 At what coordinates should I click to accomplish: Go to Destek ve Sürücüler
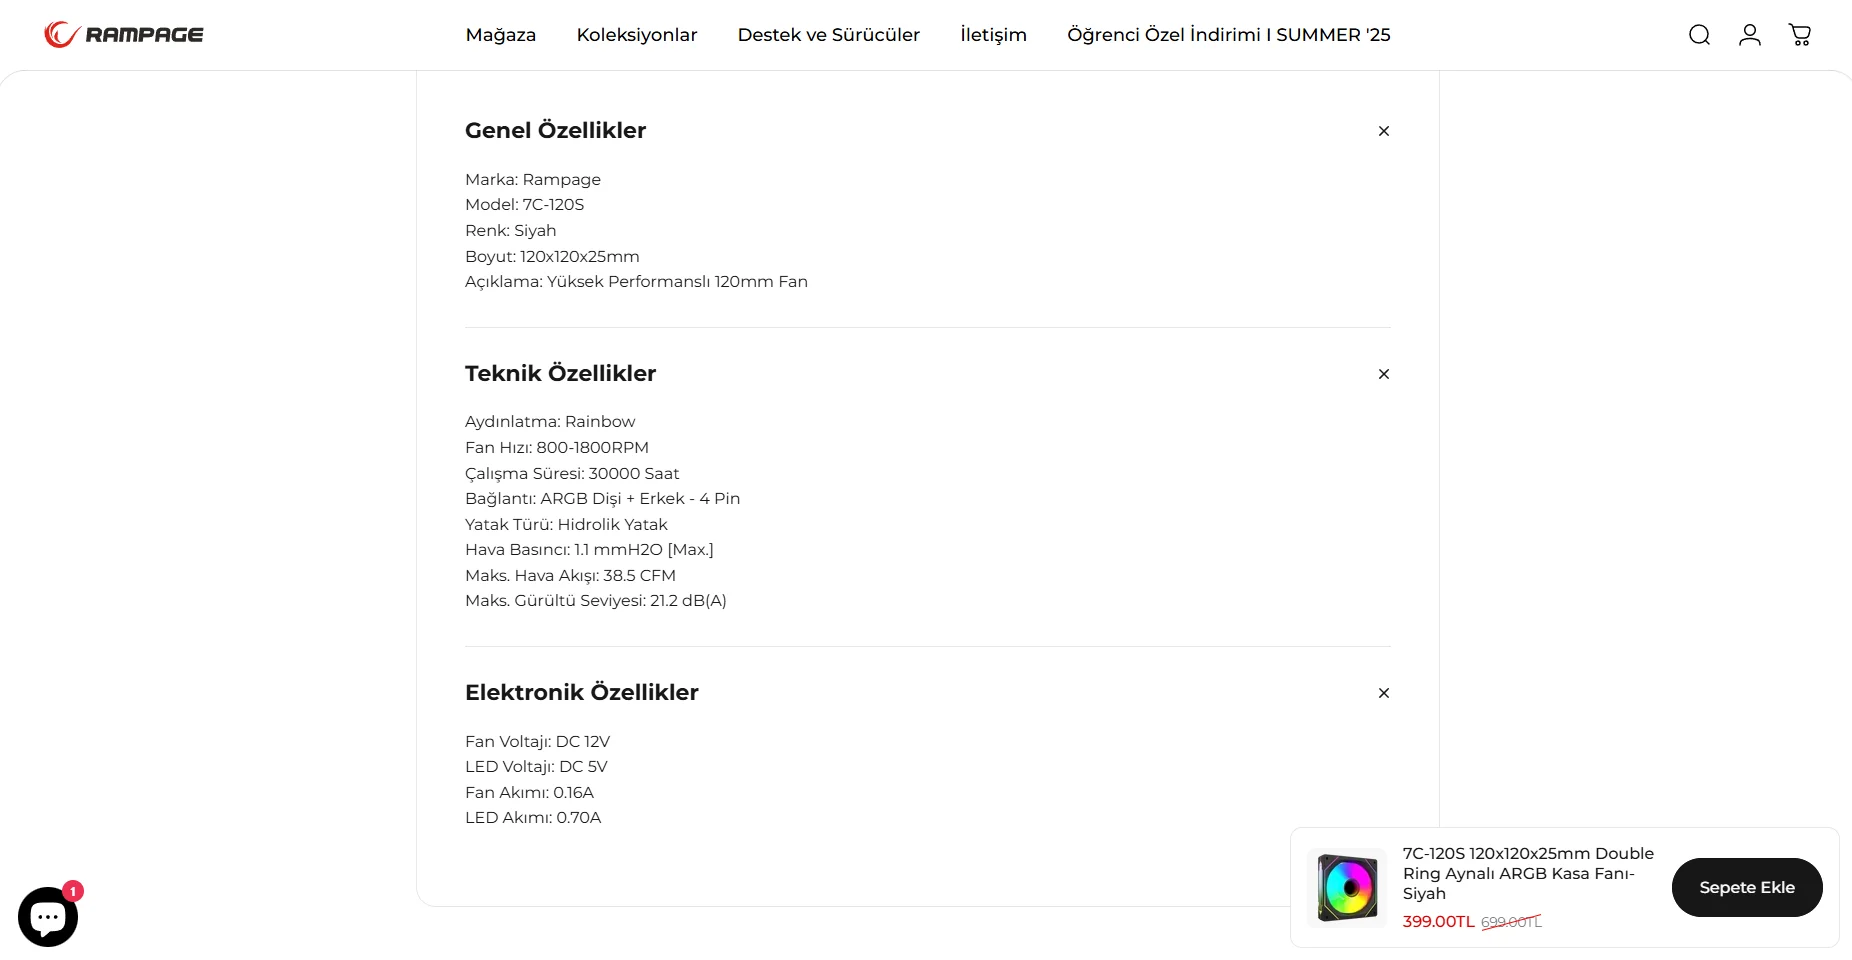point(829,35)
